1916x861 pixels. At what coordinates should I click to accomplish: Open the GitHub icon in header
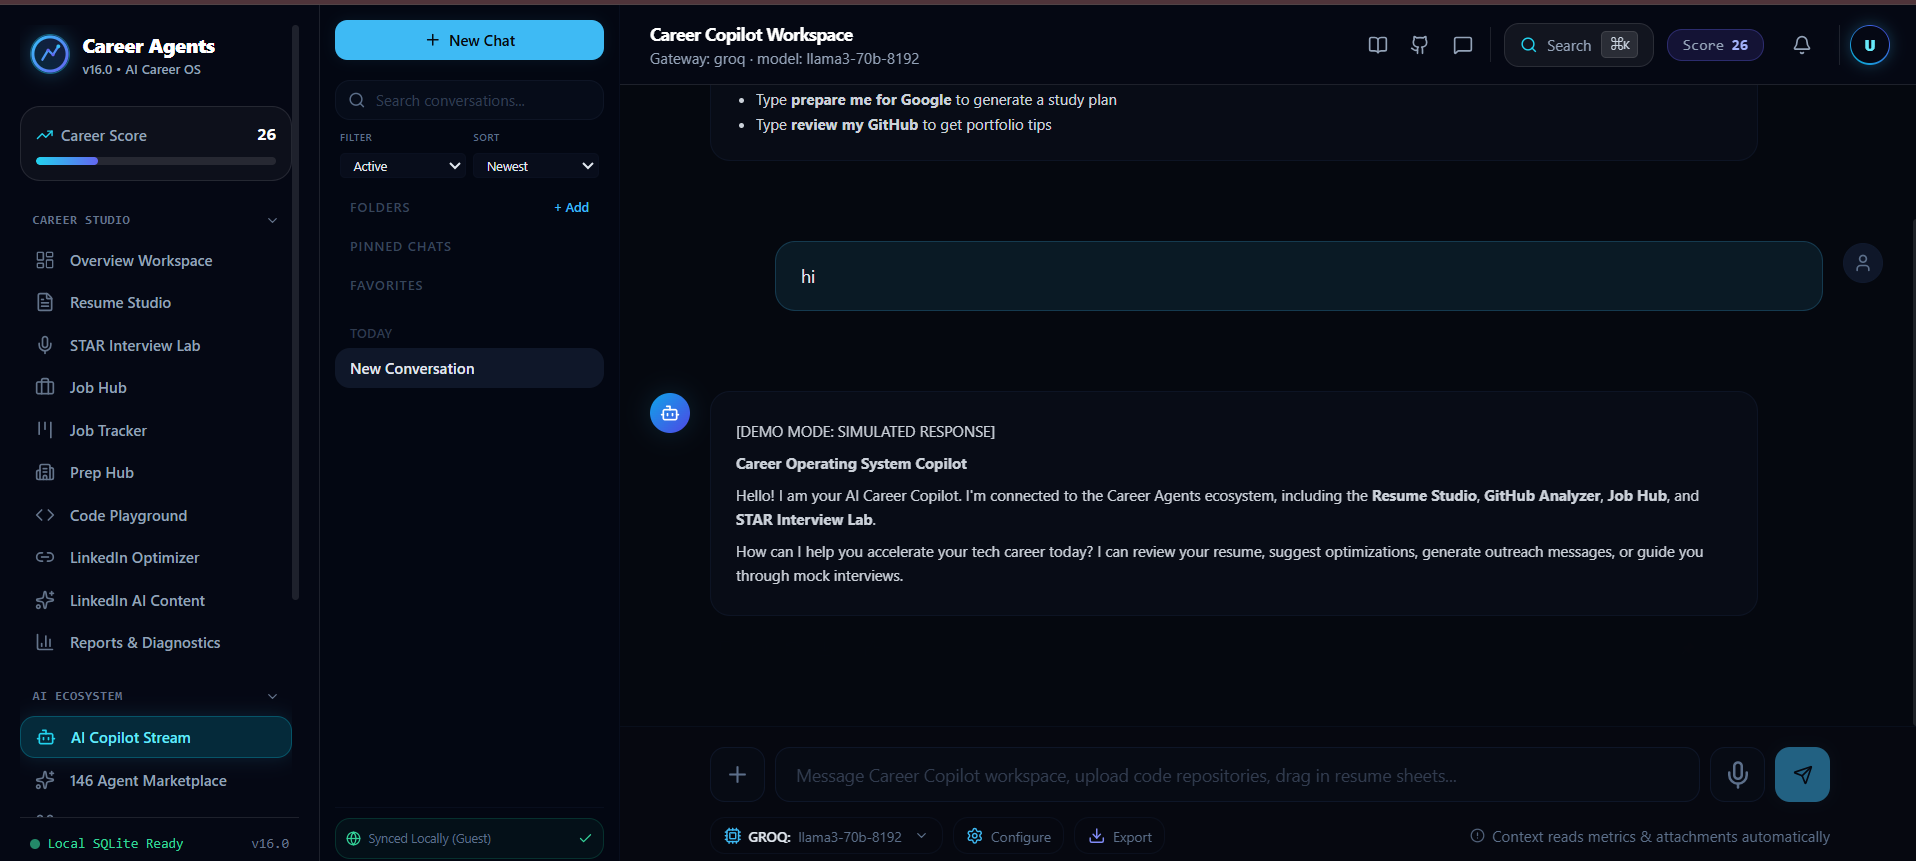tap(1419, 45)
